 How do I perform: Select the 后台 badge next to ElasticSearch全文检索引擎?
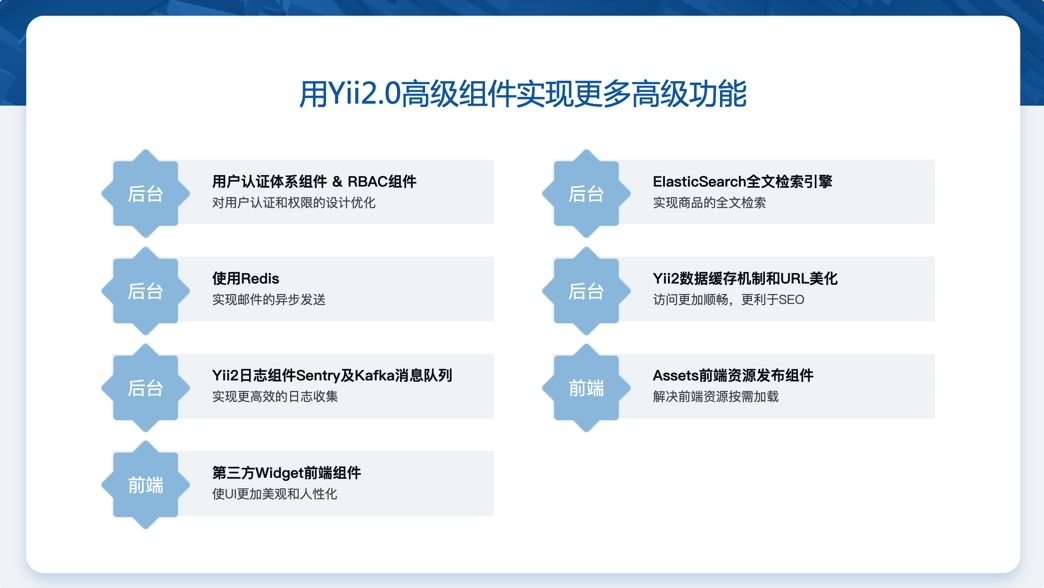(x=586, y=194)
